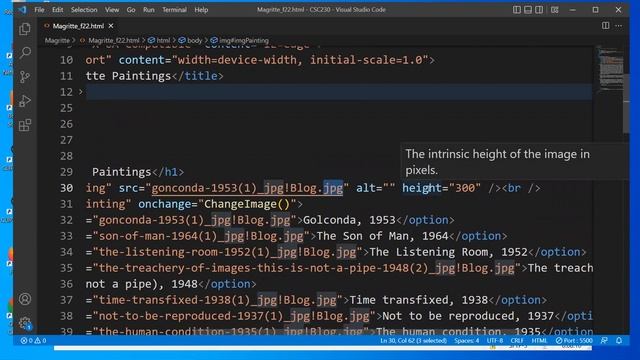Open editor More Actions ellipsis
Screen dimensions: 640x360
click(x=619, y=26)
